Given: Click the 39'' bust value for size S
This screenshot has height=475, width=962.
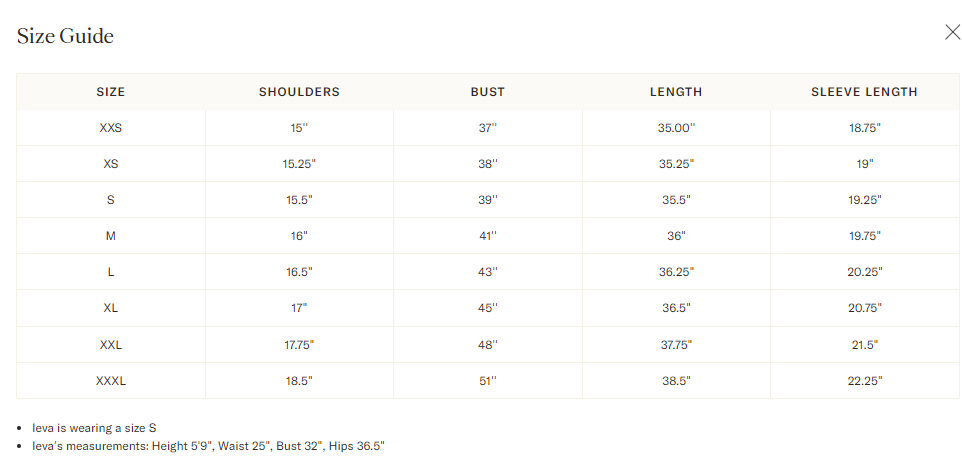Looking at the screenshot, I should click(488, 200).
